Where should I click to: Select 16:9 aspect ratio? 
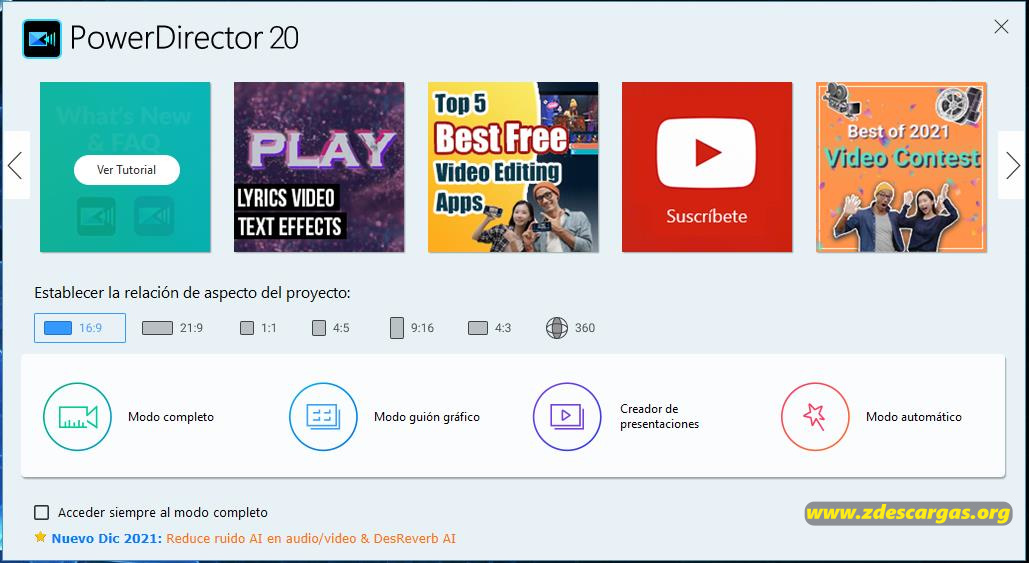[80, 328]
